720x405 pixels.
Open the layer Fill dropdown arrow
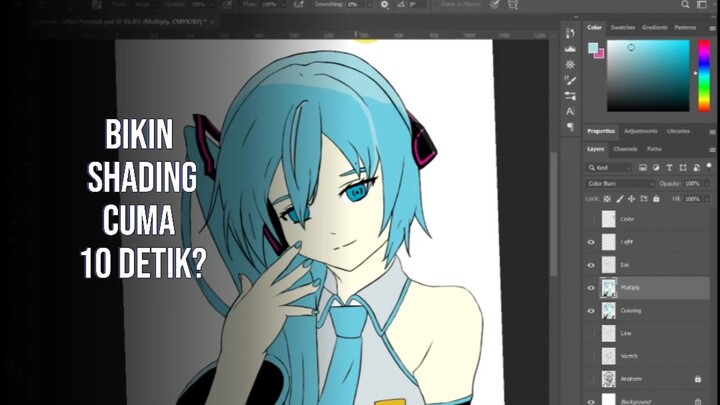[x=707, y=199]
